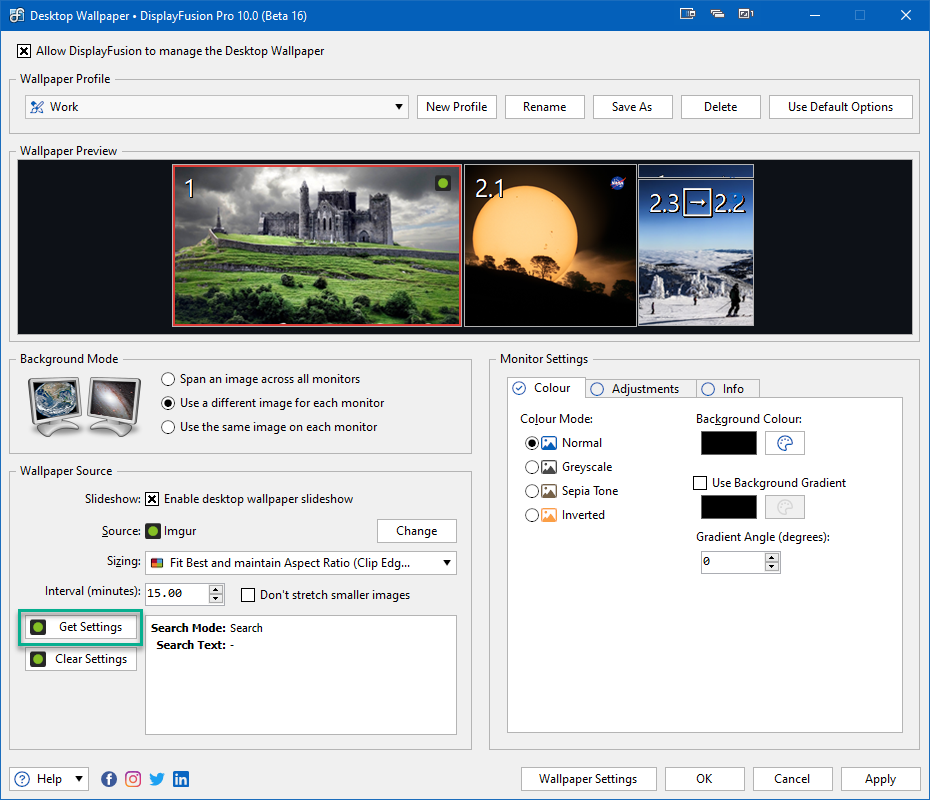
Task: Open the Sizing dropdown
Action: click(447, 563)
